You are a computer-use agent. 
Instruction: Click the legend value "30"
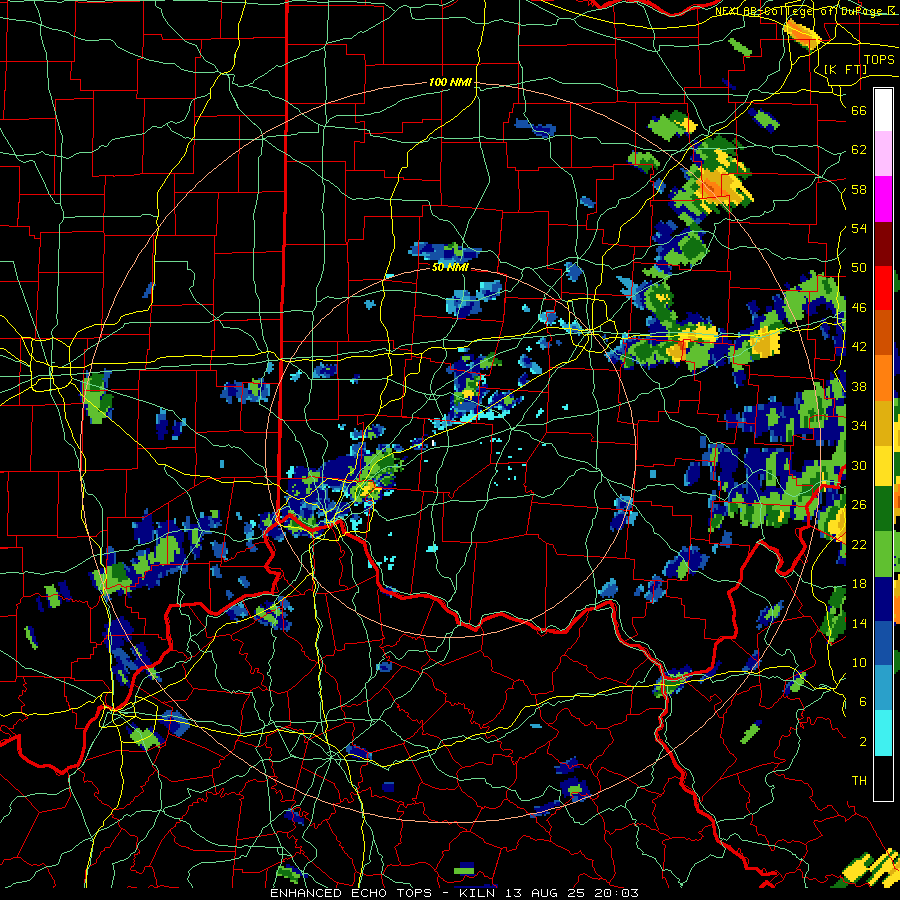[859, 465]
